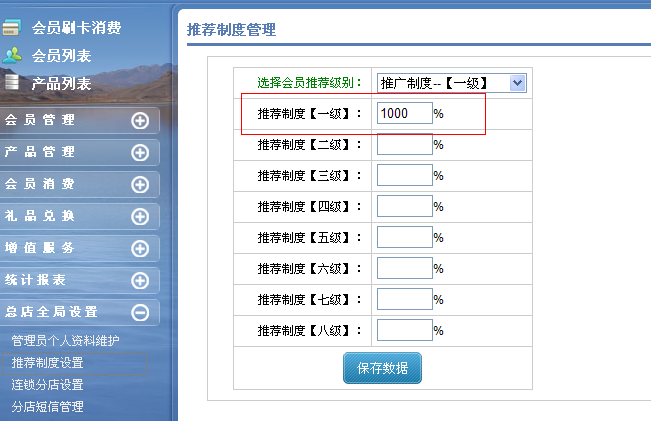Open 管理员个人资料维护 menu item
The image size is (651, 421).
pyautogui.click(x=65, y=341)
